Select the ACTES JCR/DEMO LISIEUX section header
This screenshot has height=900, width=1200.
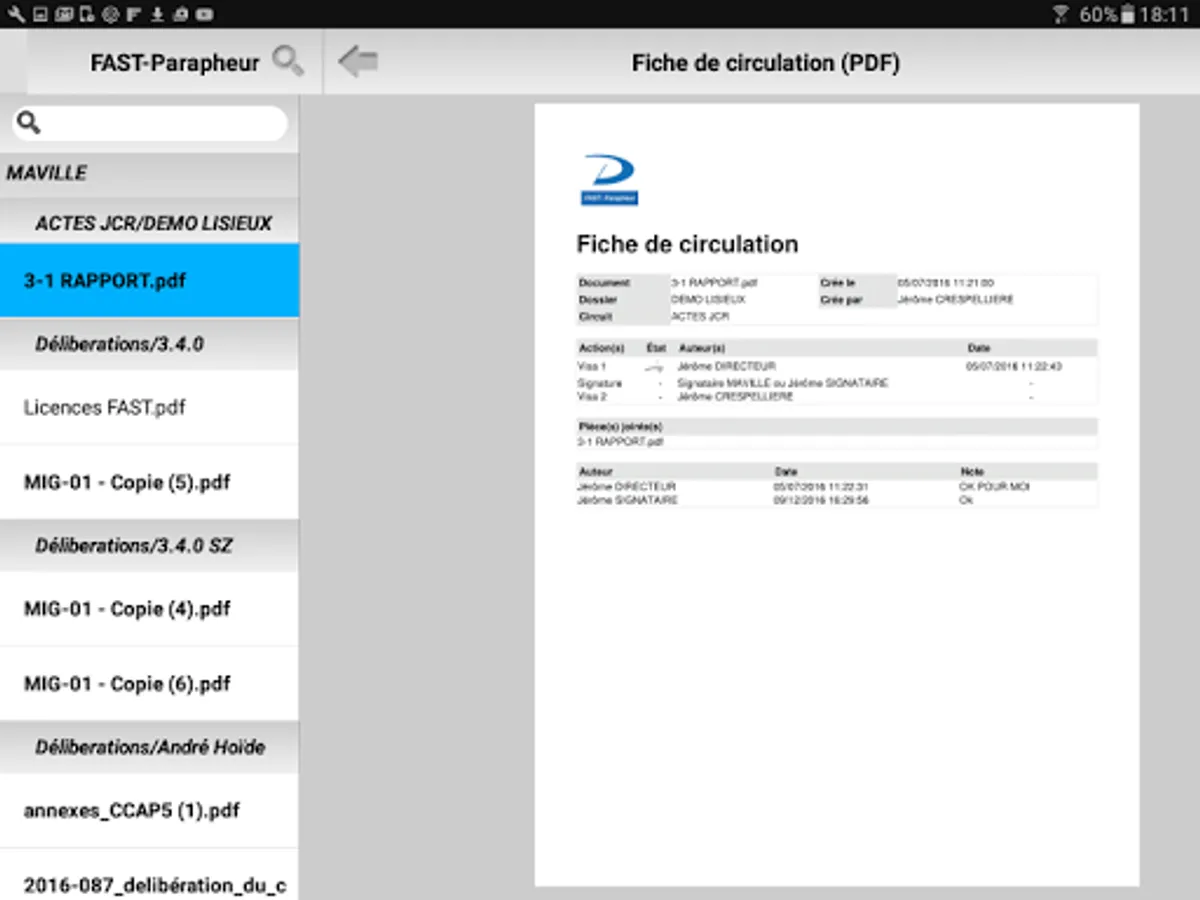[150, 223]
